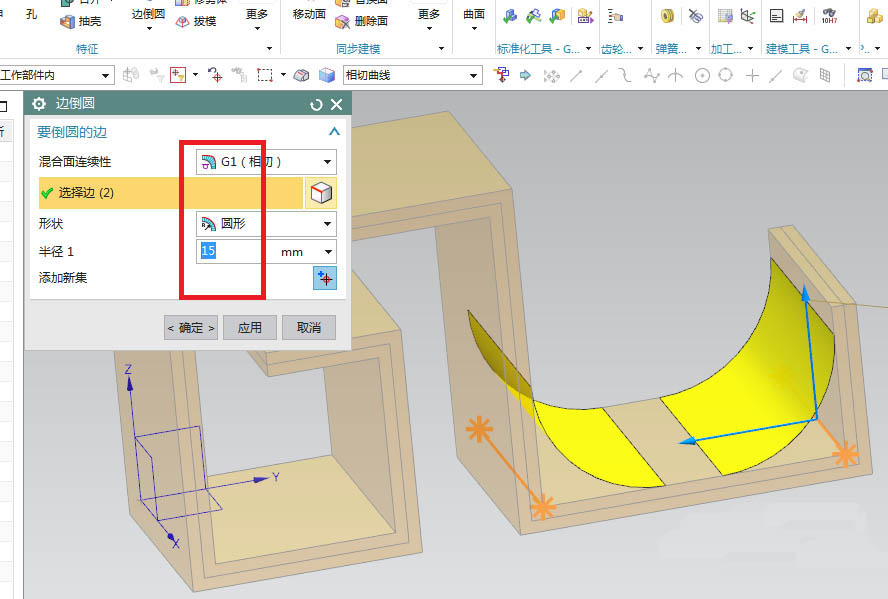Click the blue solid cube selection icon

327,75
